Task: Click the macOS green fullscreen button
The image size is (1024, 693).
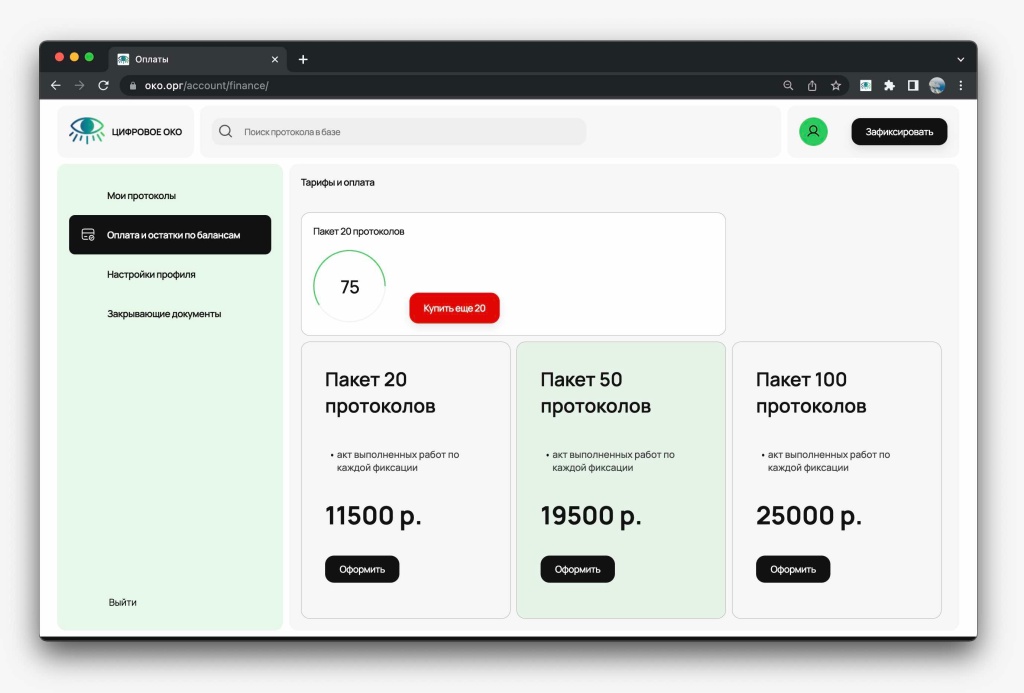Action: point(89,57)
